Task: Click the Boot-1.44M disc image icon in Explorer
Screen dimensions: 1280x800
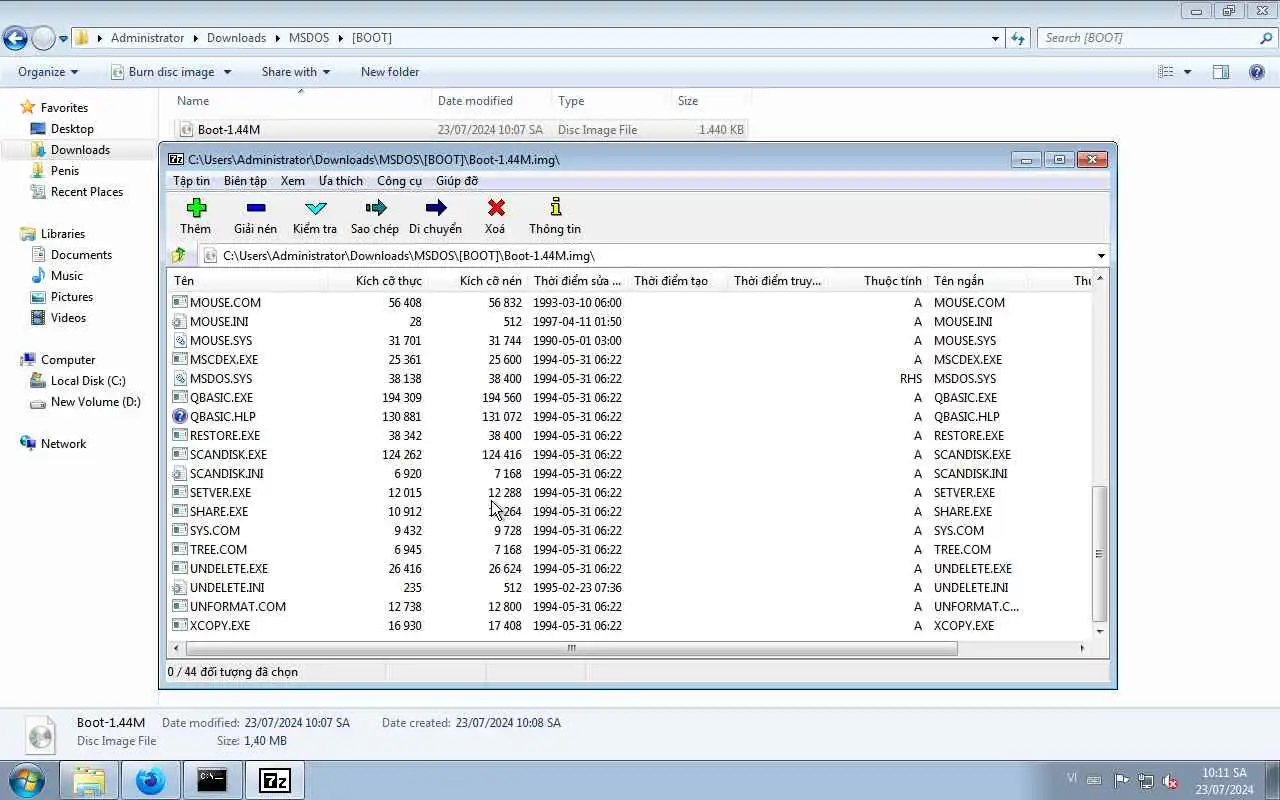Action: click(x=185, y=129)
